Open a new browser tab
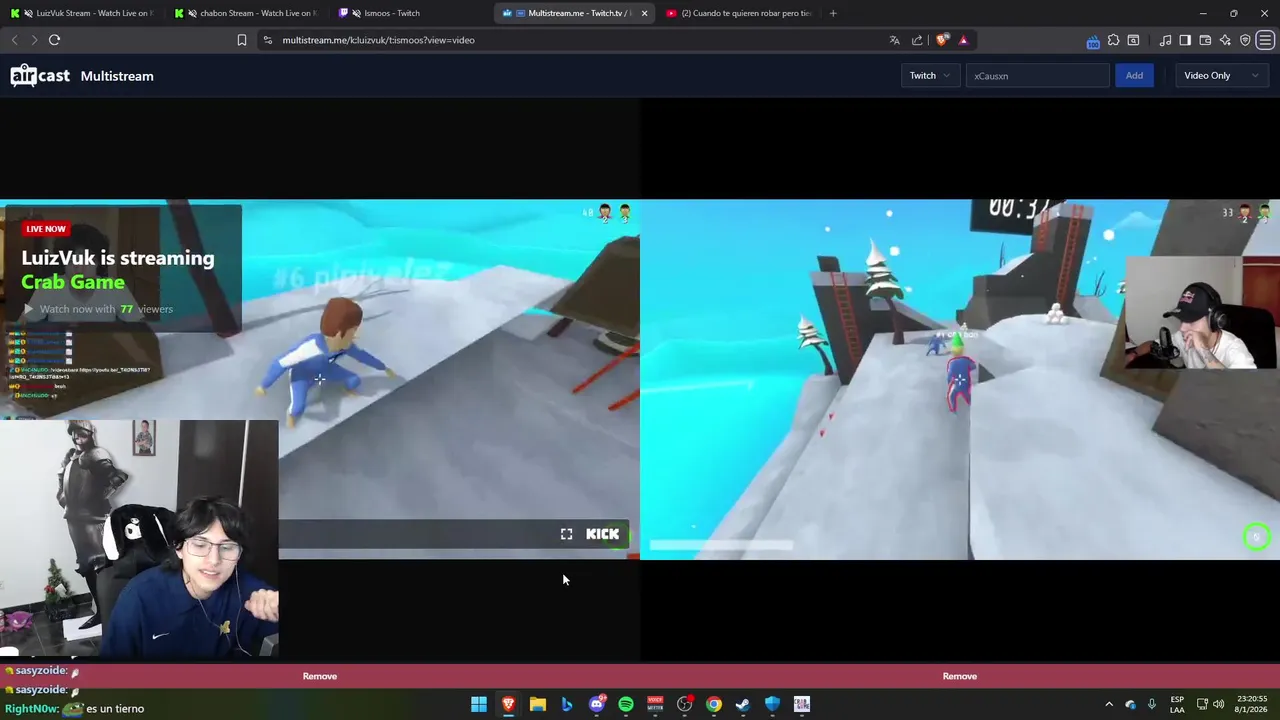 (832, 13)
